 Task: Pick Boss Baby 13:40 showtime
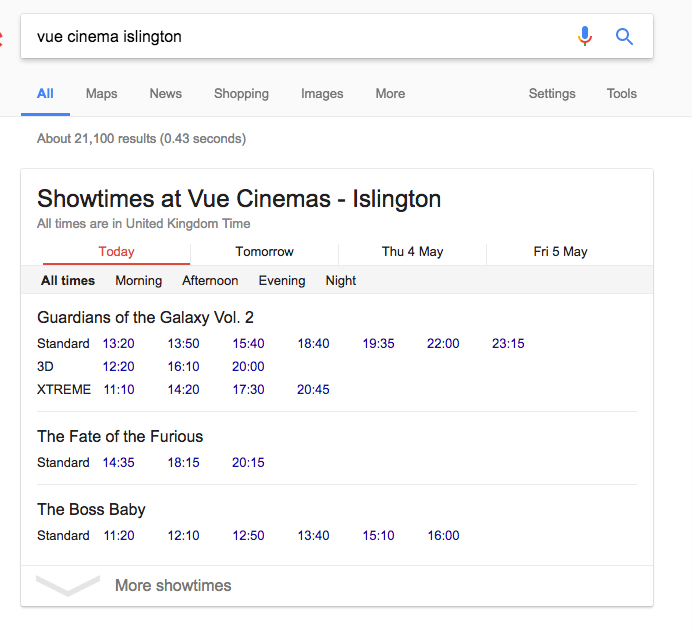pyautogui.click(x=313, y=535)
